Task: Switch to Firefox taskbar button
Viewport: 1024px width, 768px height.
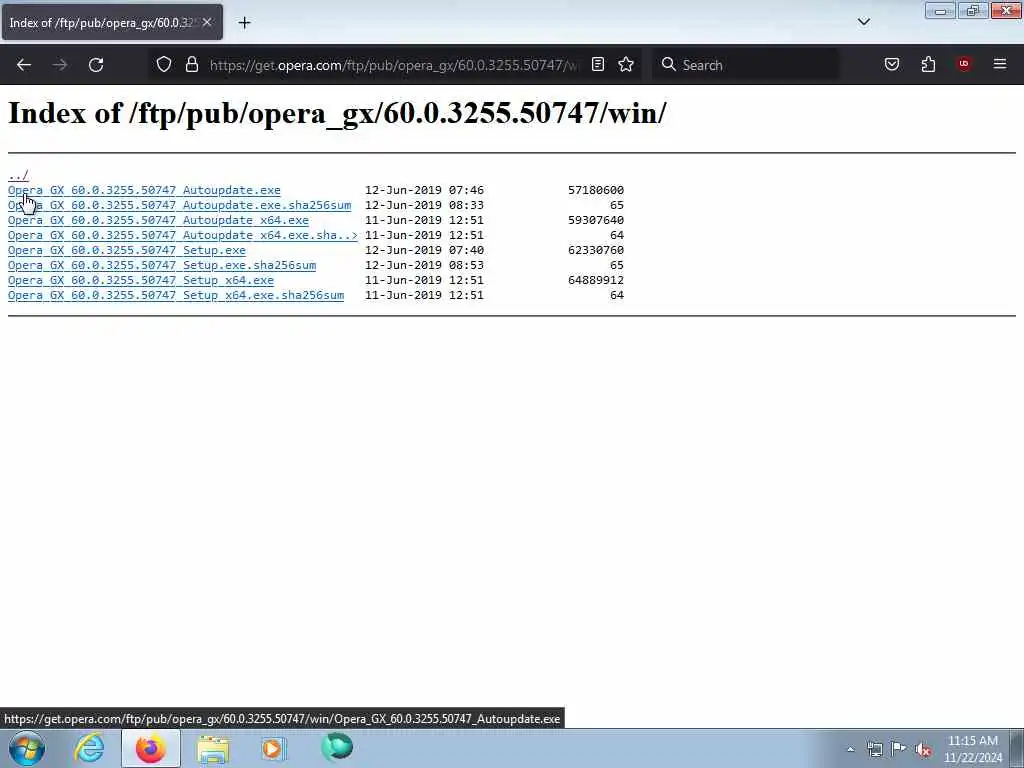Action: pyautogui.click(x=151, y=748)
